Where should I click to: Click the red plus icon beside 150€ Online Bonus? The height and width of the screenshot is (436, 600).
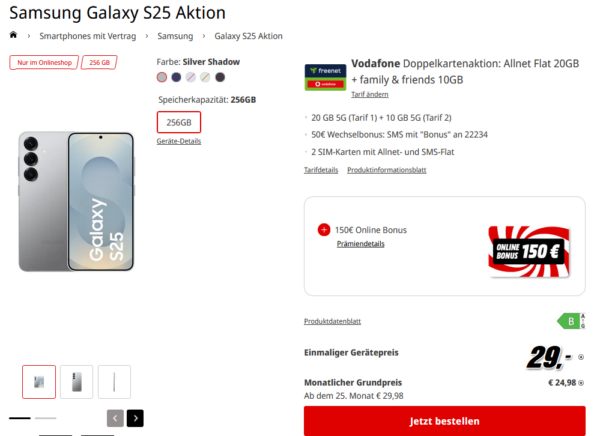point(323,229)
